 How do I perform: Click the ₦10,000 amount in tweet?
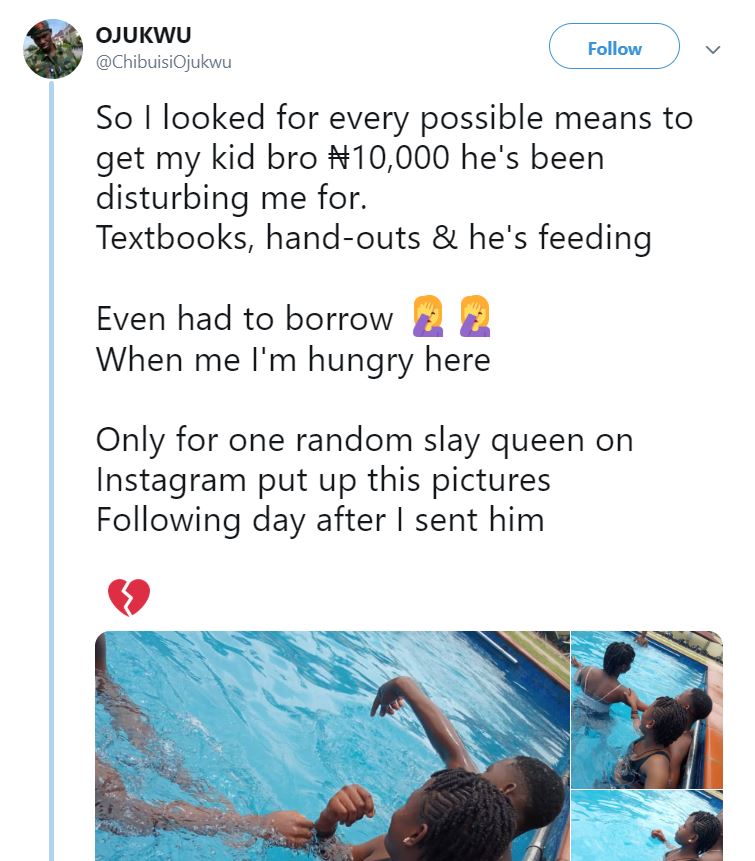click(x=388, y=158)
